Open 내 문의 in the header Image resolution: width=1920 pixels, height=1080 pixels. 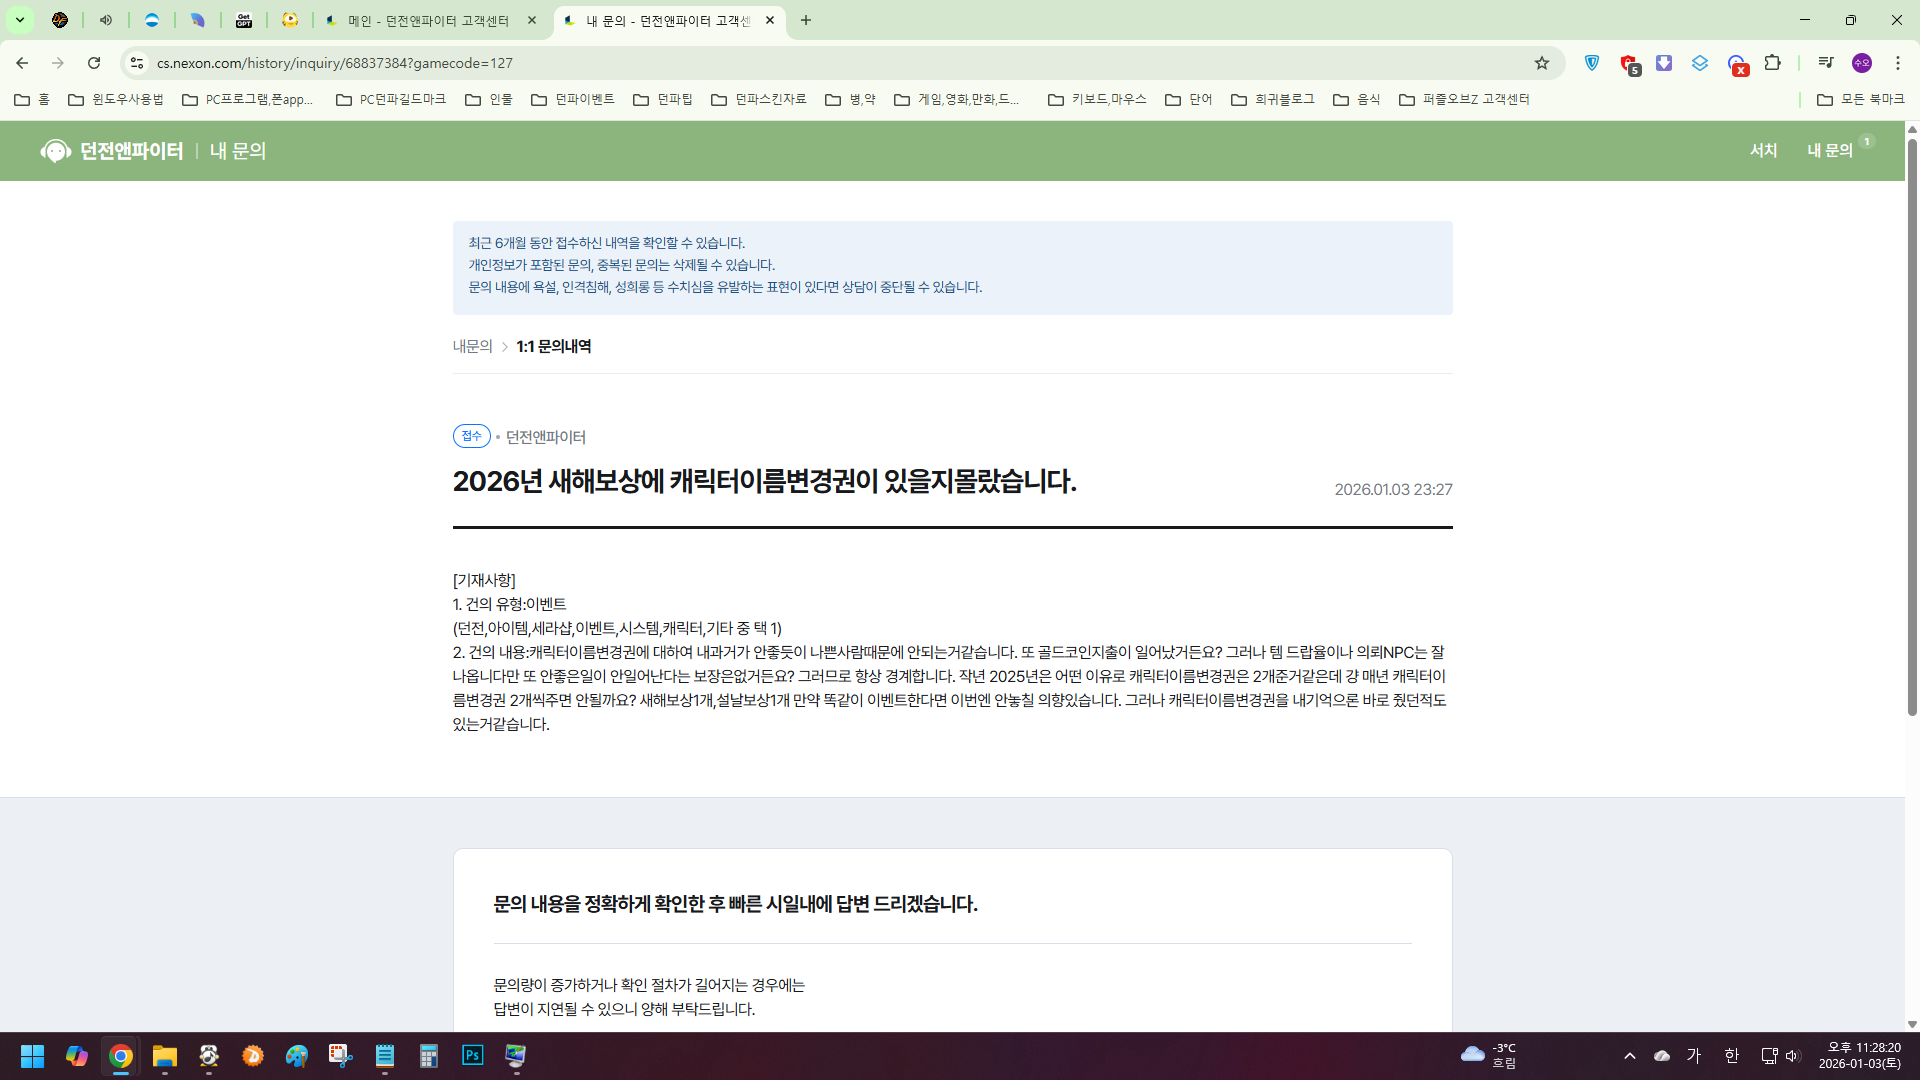1829,150
